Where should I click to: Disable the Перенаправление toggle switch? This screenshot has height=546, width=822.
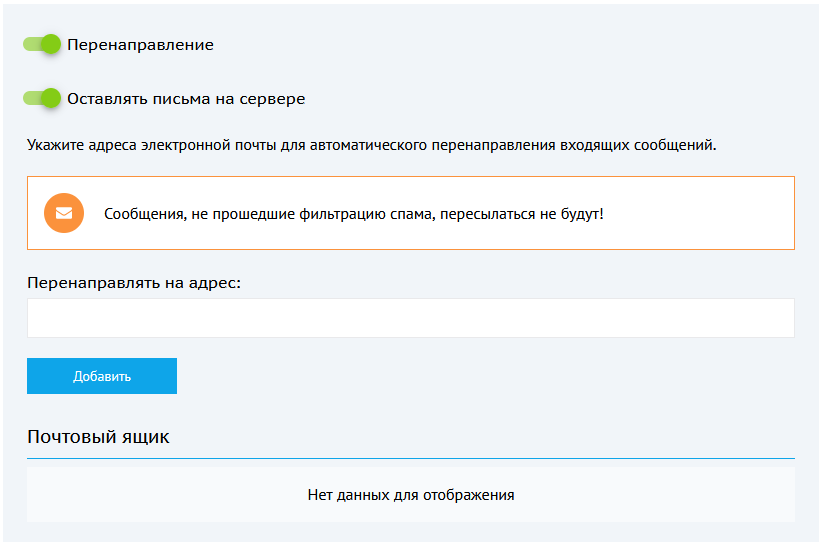pos(42,45)
